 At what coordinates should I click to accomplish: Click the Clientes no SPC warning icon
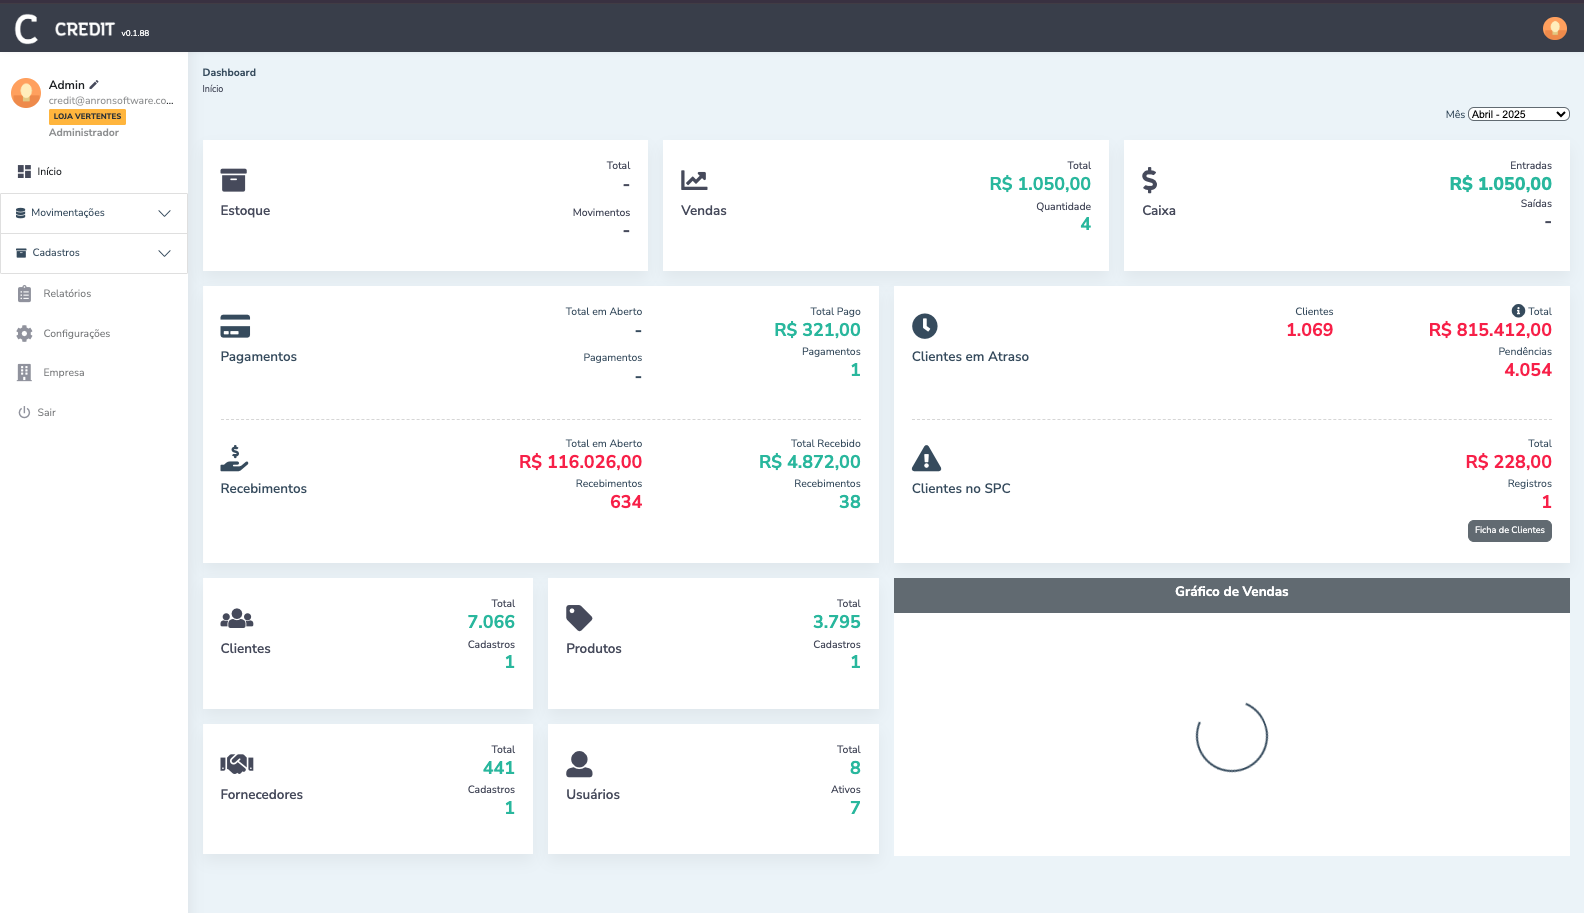click(x=926, y=458)
